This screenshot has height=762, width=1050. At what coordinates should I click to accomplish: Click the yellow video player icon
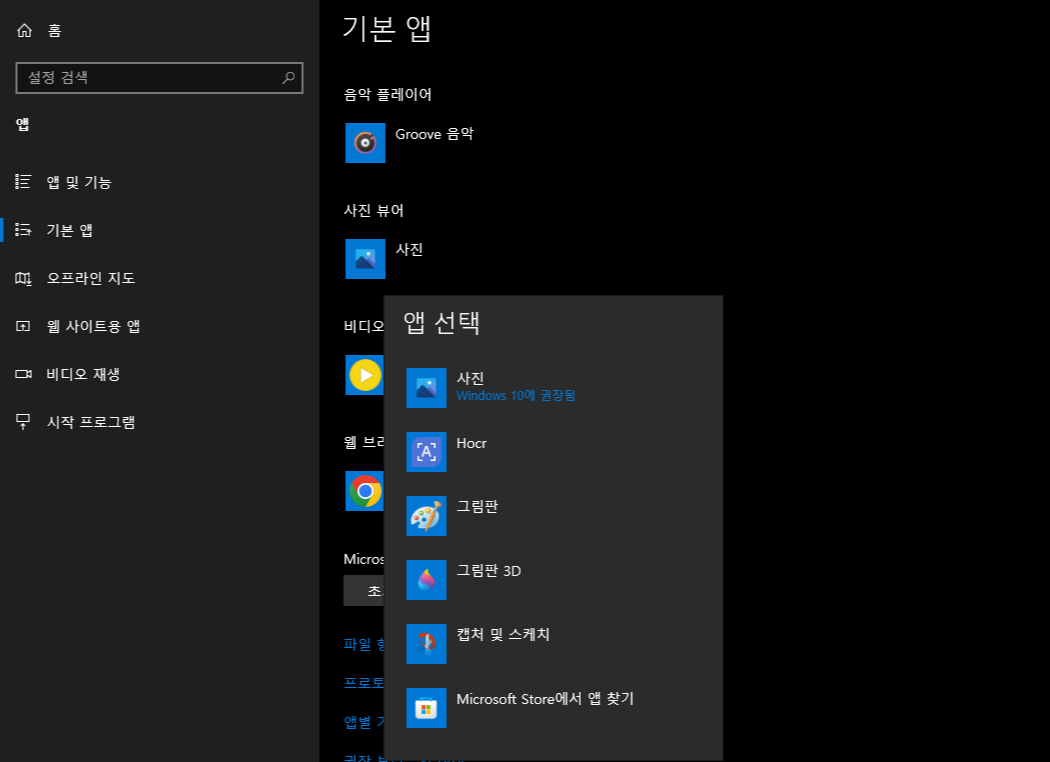tap(364, 375)
